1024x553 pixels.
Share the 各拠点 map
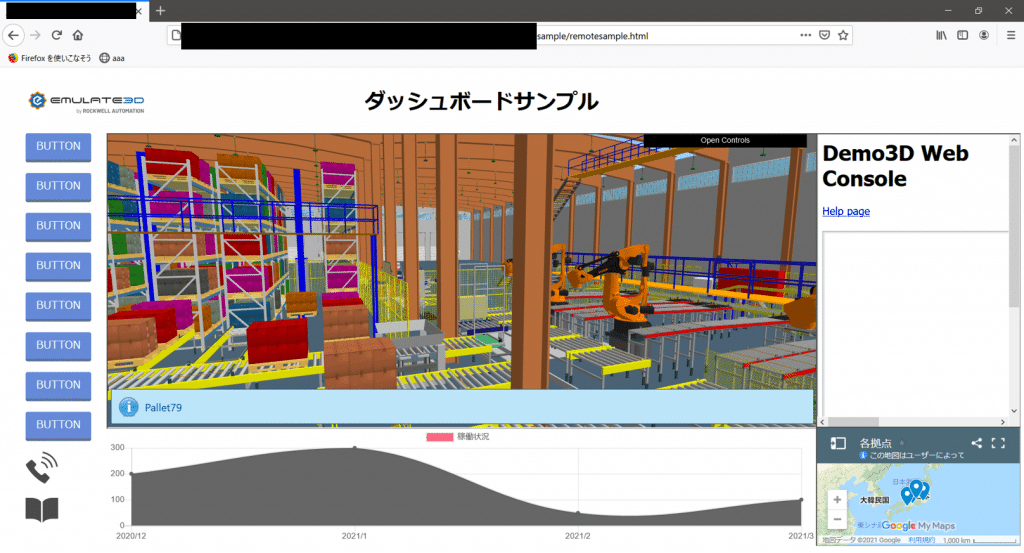point(976,443)
